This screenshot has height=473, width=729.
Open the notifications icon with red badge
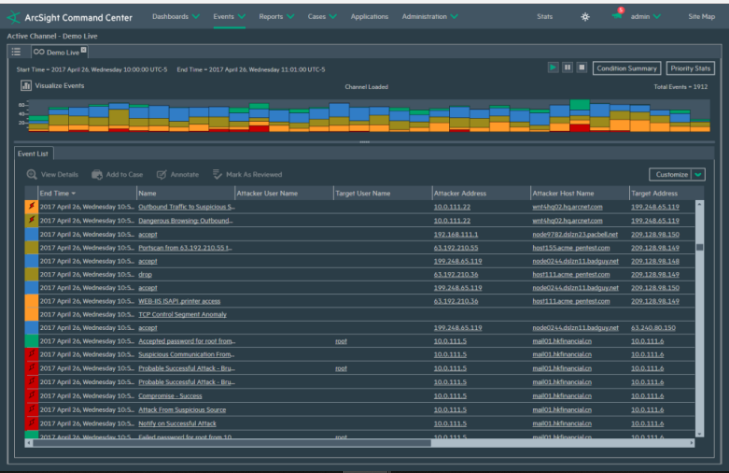(617, 14)
